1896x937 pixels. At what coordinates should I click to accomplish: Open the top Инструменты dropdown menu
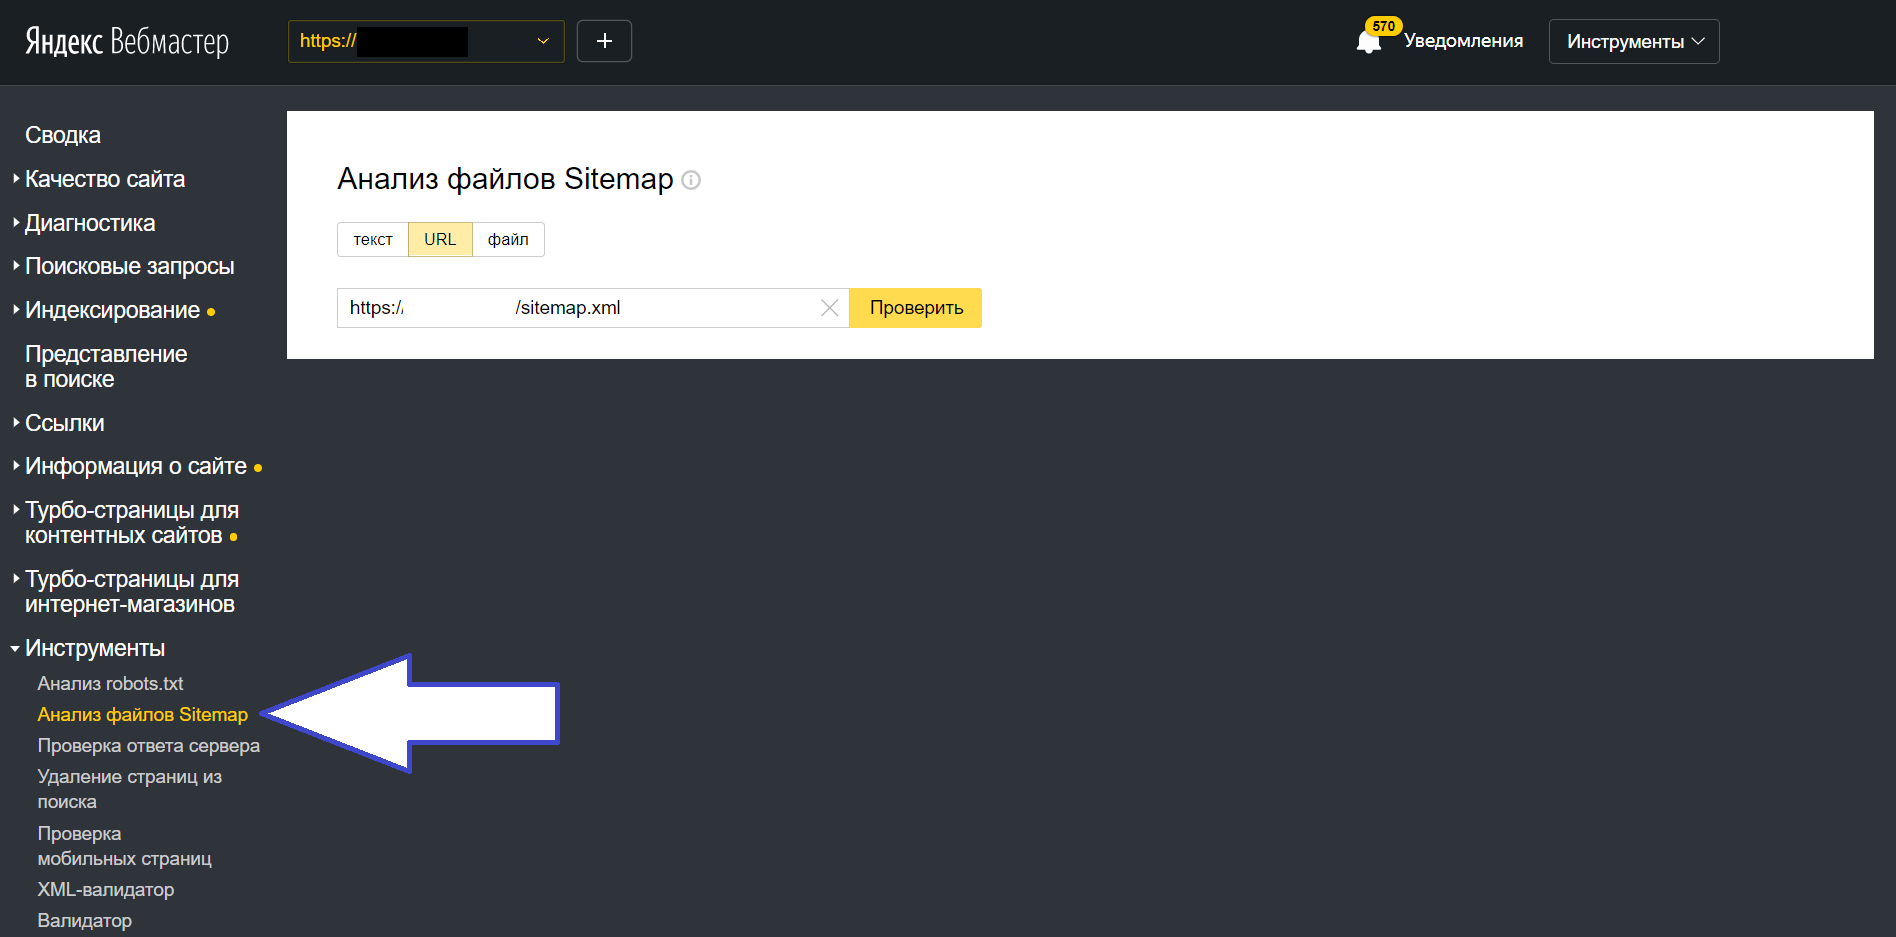(x=1633, y=42)
